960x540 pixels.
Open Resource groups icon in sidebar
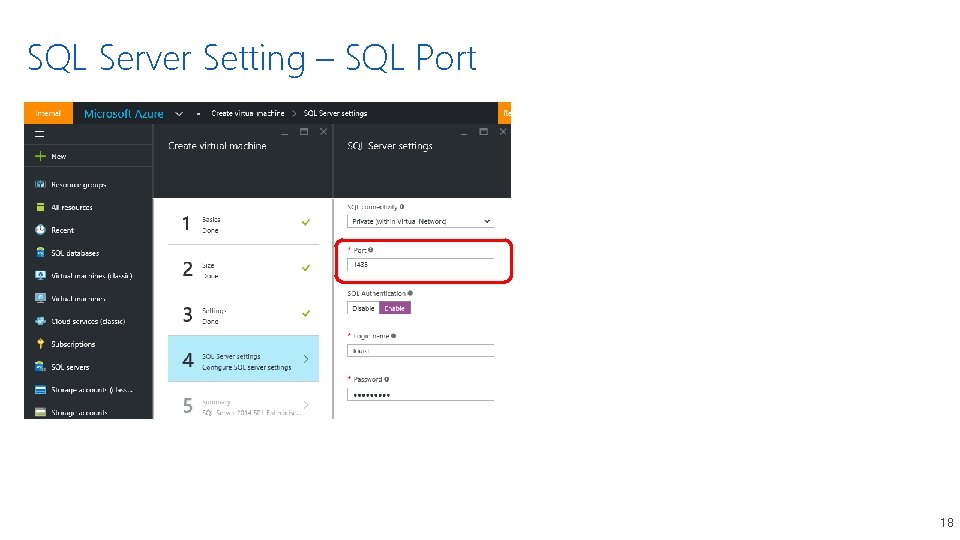pos(40,184)
